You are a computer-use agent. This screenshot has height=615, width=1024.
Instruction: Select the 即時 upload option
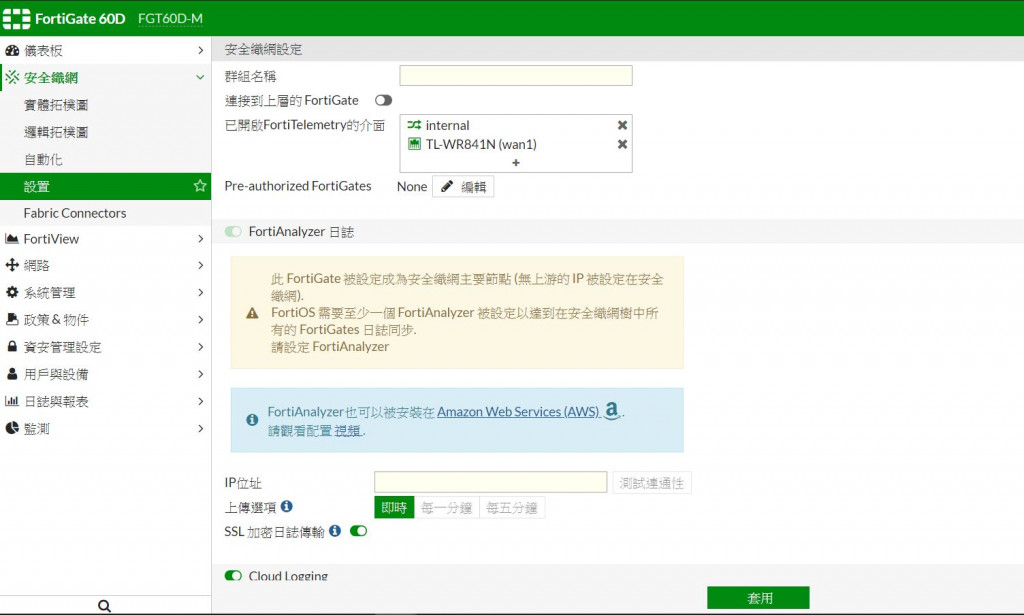pos(394,508)
